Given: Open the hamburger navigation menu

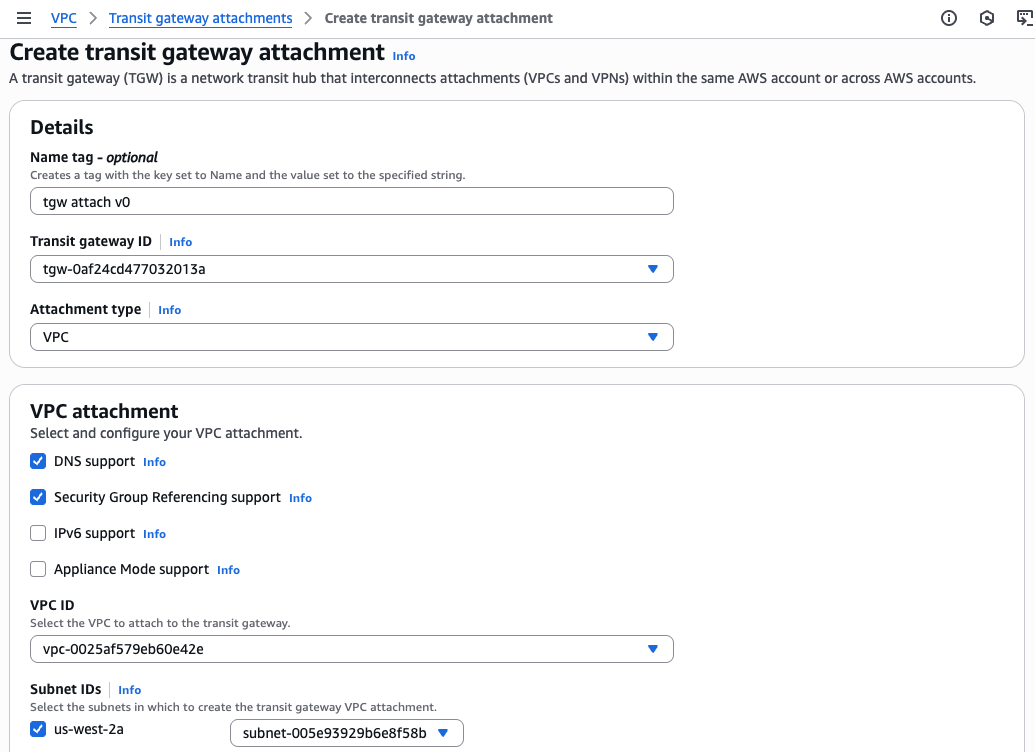Looking at the screenshot, I should tap(24, 18).
